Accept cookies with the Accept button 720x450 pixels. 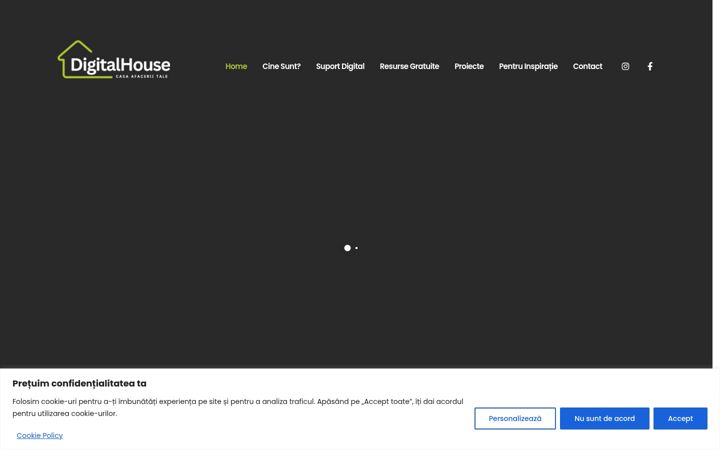[680, 418]
